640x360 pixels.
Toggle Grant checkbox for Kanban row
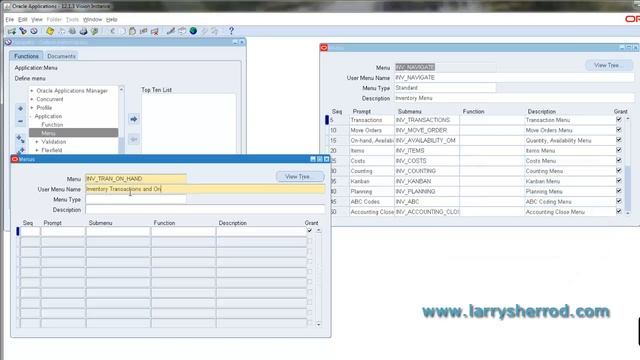pos(619,181)
